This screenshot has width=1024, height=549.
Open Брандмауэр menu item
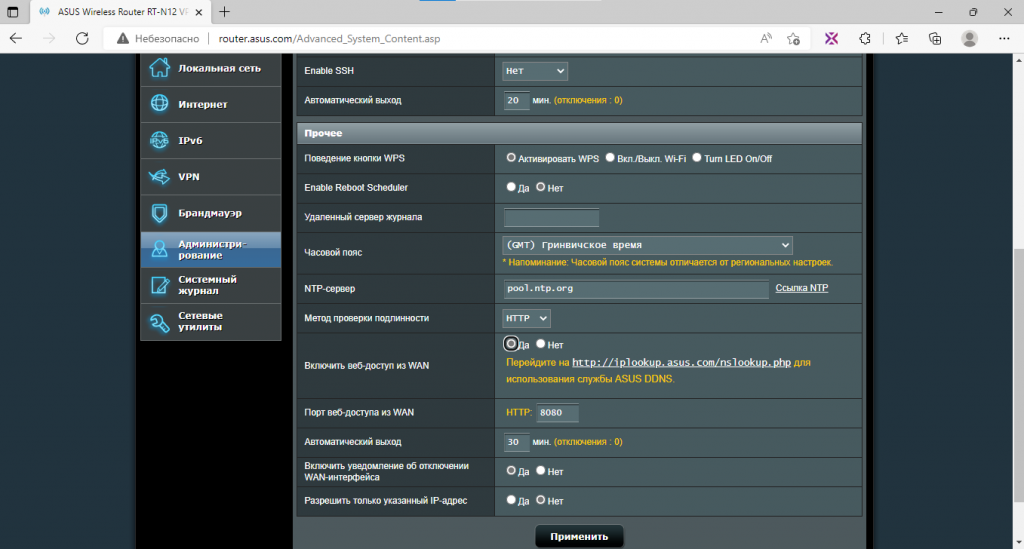click(211, 213)
